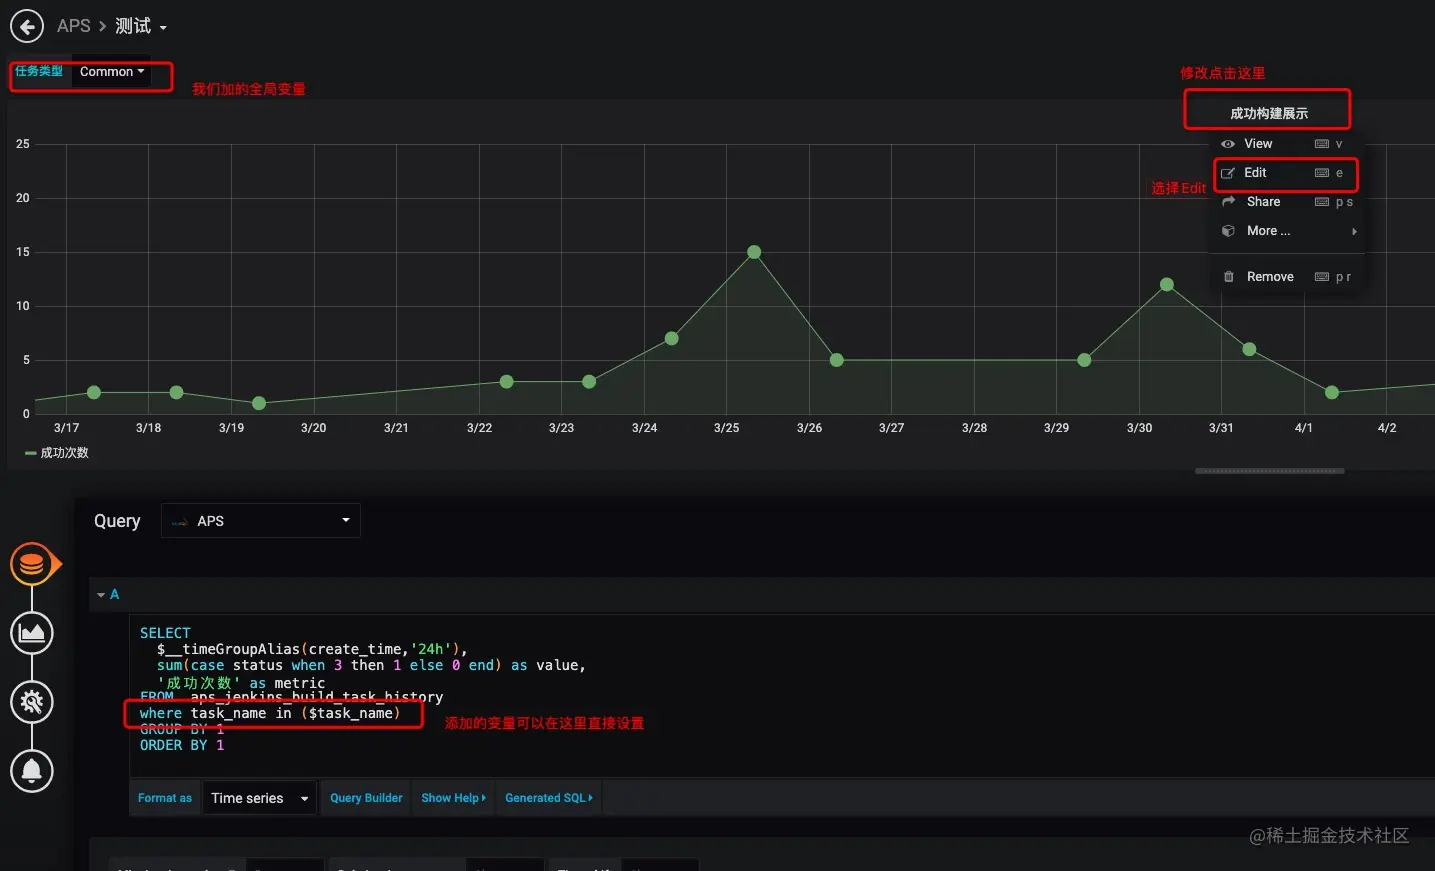Toggle the 成功次数 series legend label
The width and height of the screenshot is (1435, 871).
[x=64, y=453]
